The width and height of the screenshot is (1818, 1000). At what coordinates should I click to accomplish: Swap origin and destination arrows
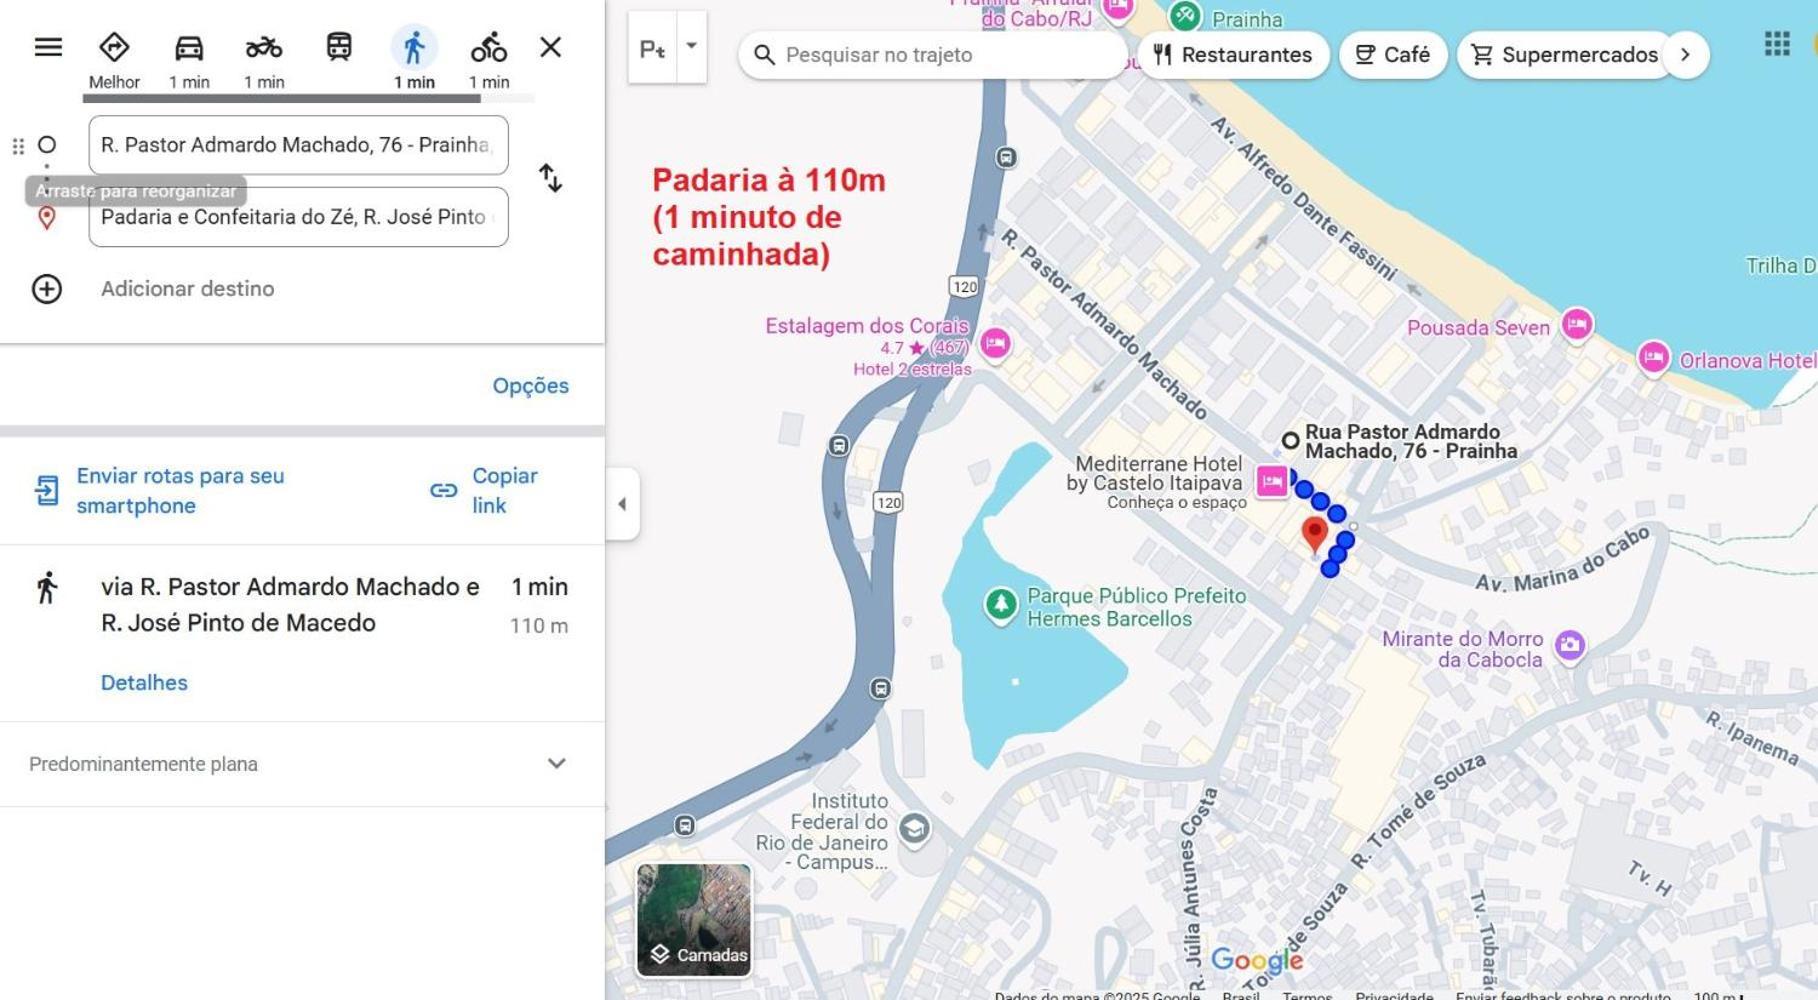coord(550,178)
